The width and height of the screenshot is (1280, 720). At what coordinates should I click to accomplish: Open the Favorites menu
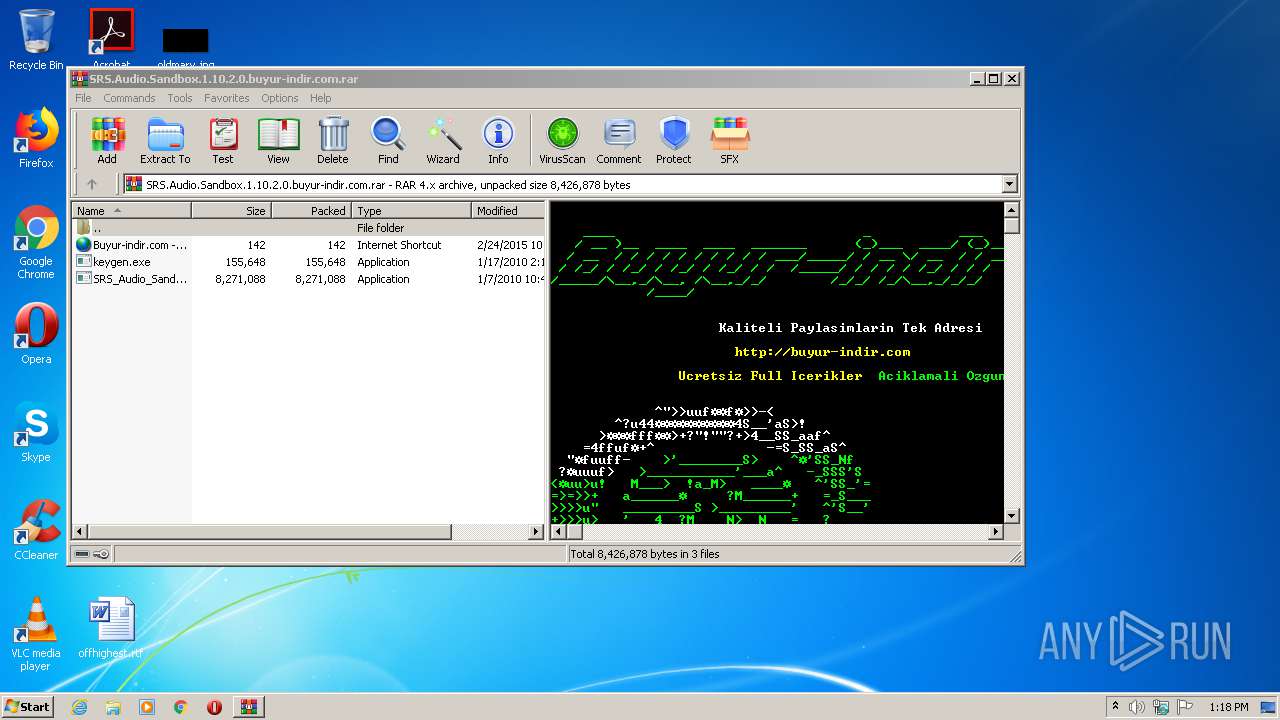pos(227,98)
